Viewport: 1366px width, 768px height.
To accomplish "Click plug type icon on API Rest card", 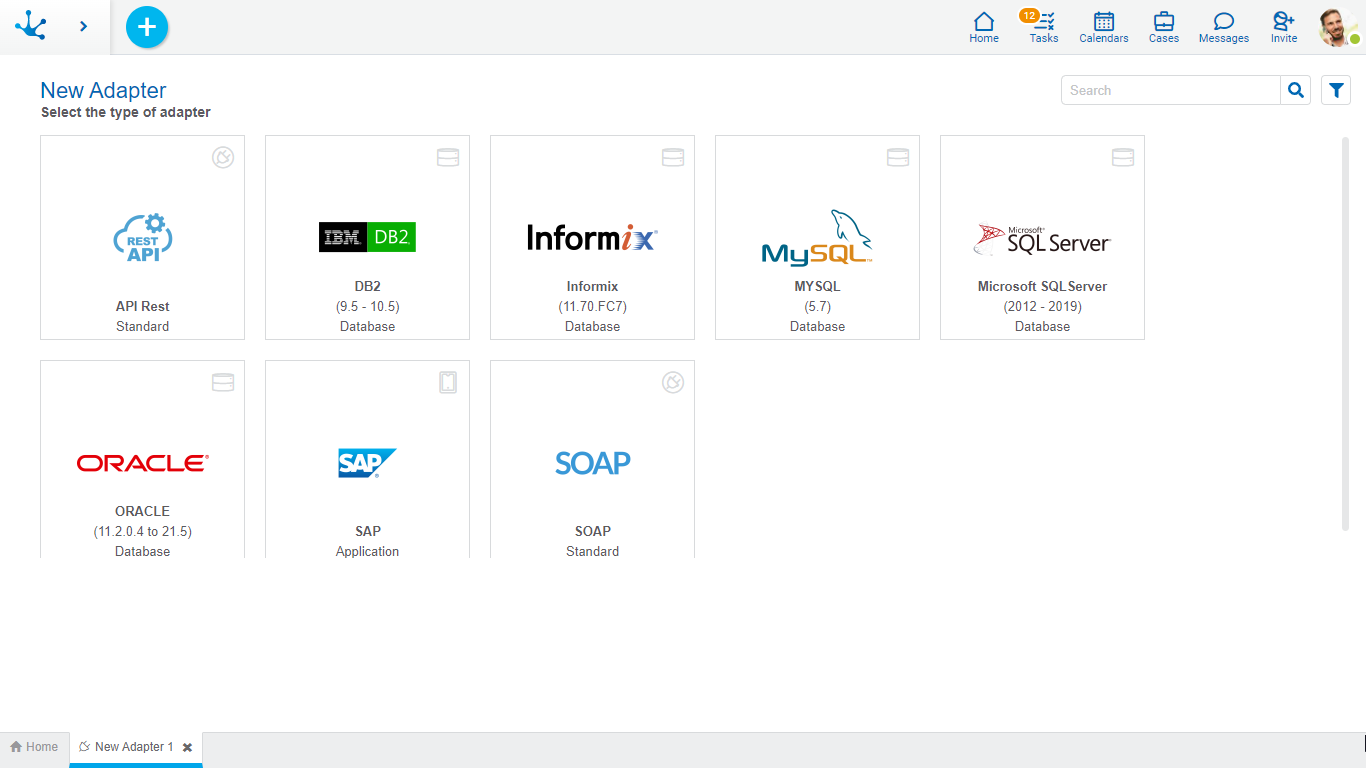I will pyautogui.click(x=223, y=157).
